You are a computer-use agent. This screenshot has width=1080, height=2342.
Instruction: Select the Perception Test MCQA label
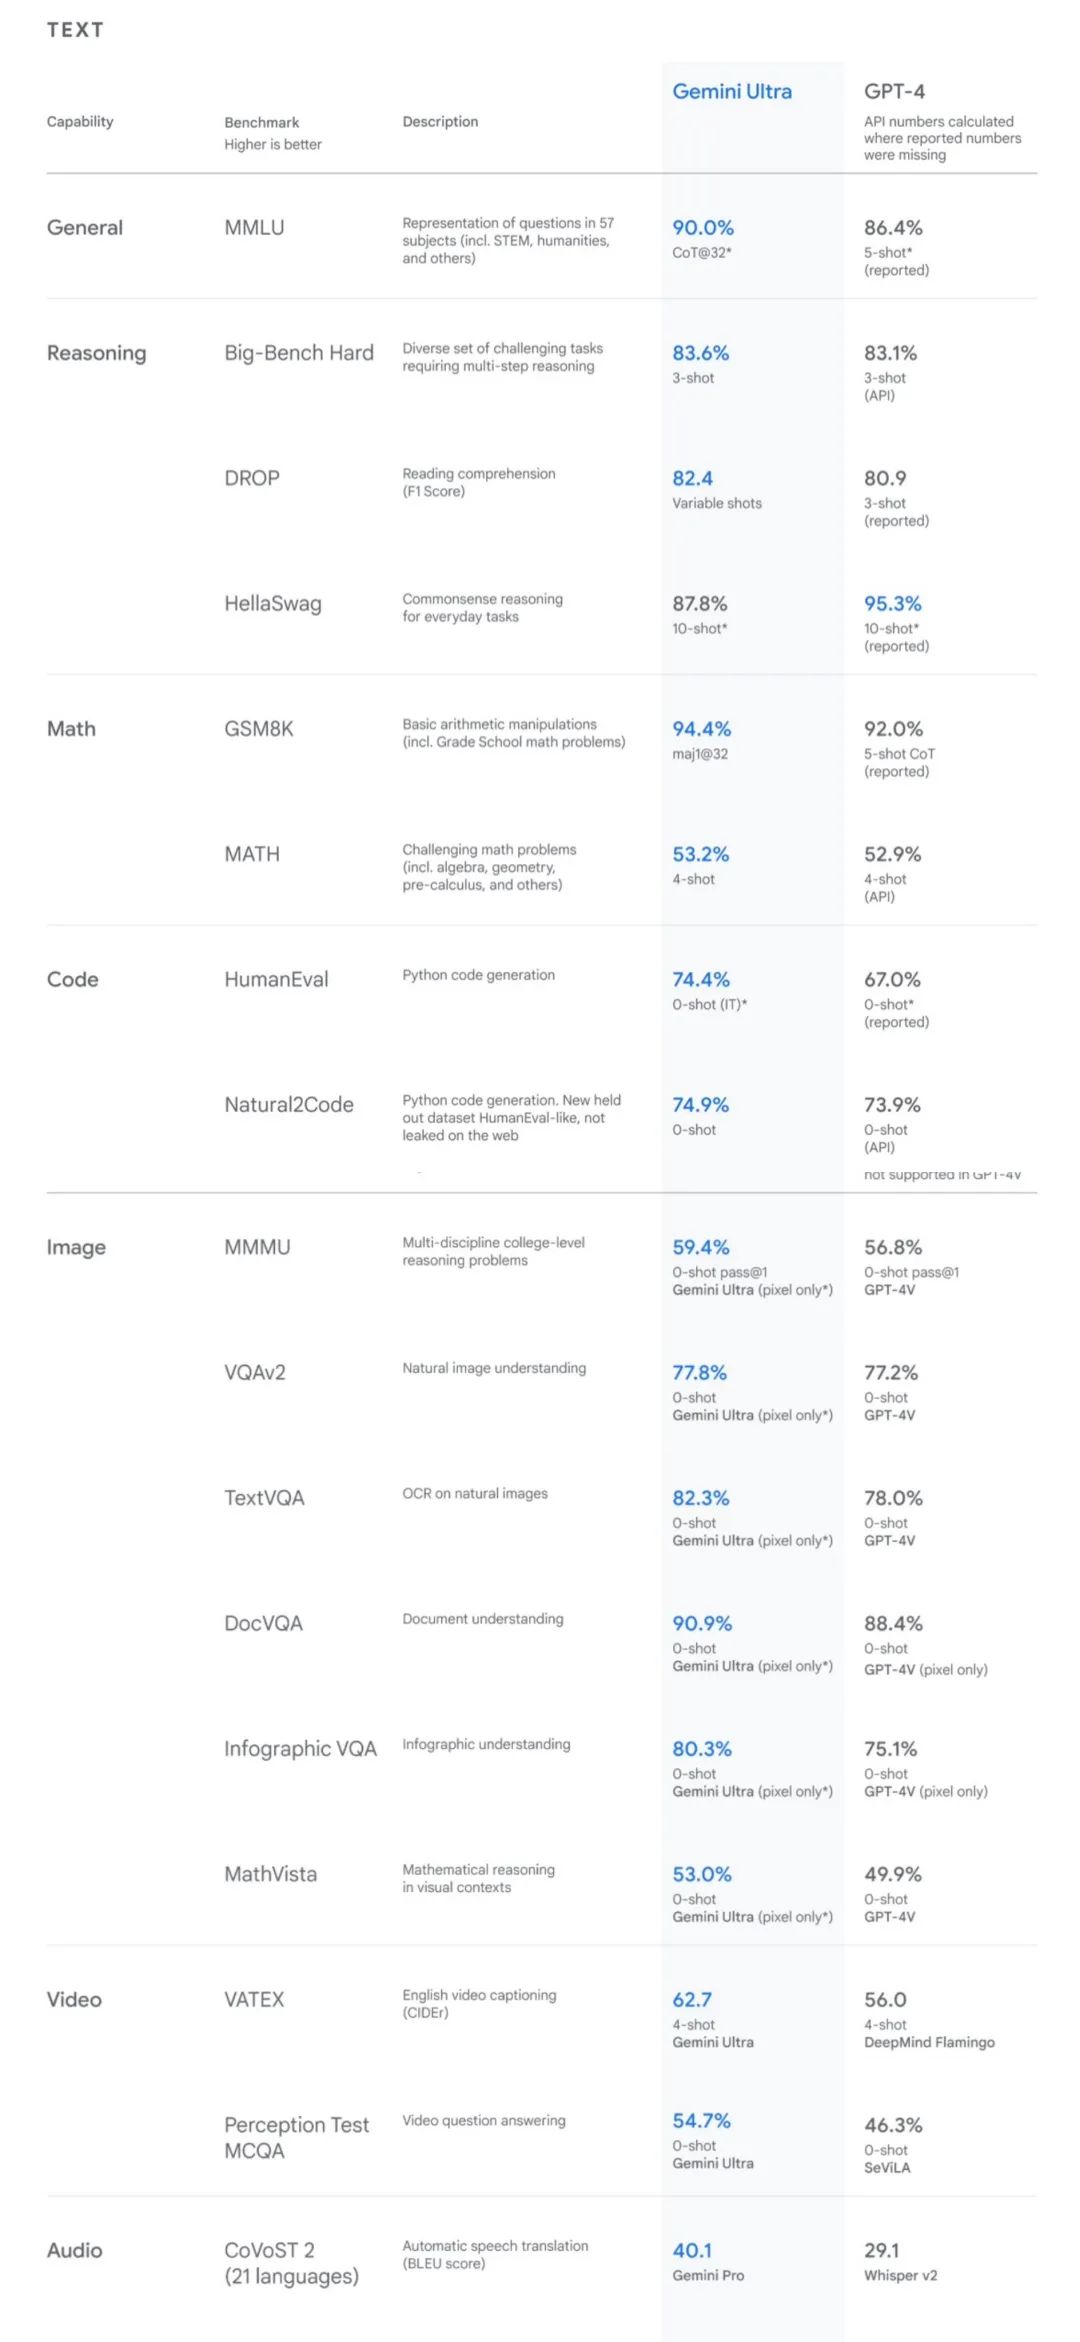(296, 2137)
